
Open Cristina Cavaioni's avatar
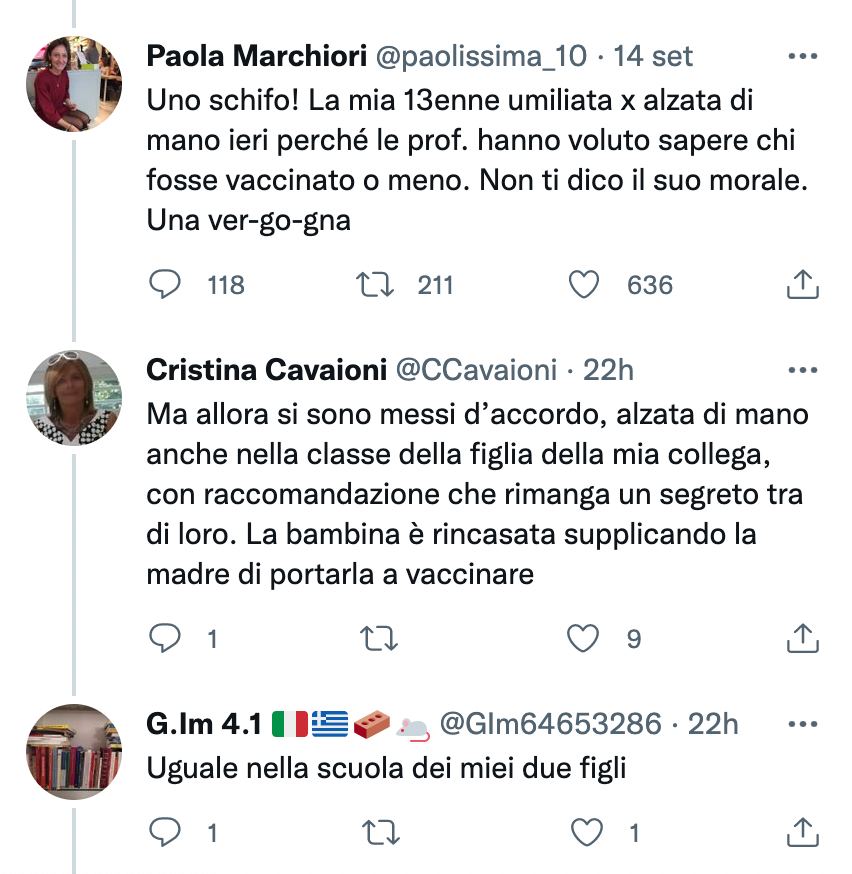(x=74, y=398)
